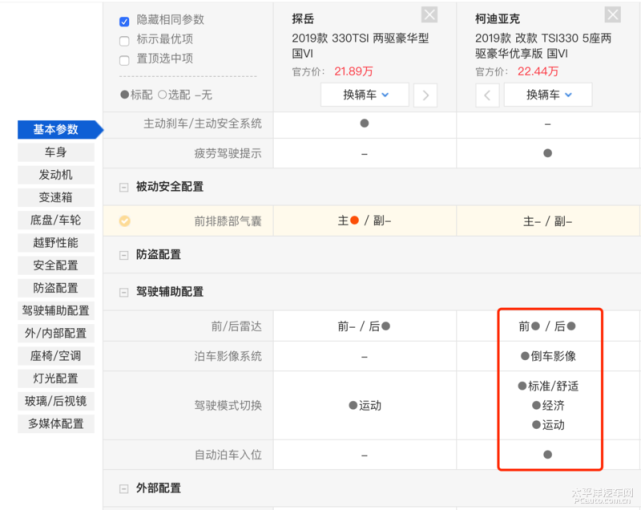The width and height of the screenshot is (641, 510).
Task: Click the 经济 driving mode value
Action: [x=548, y=406]
